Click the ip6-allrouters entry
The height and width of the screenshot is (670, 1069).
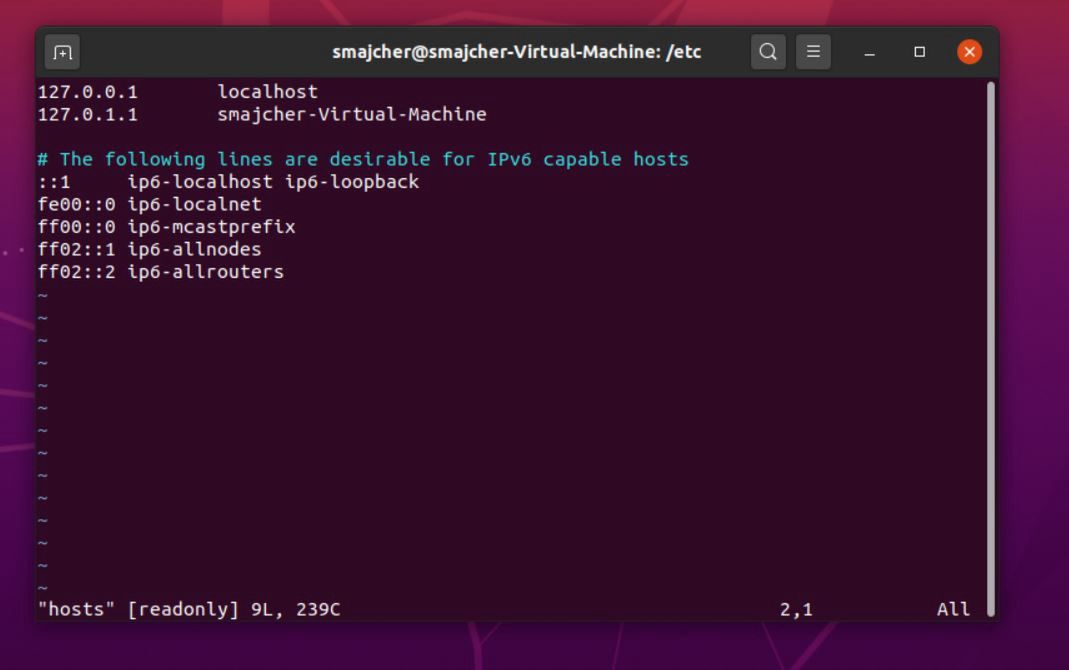pyautogui.click(x=205, y=272)
